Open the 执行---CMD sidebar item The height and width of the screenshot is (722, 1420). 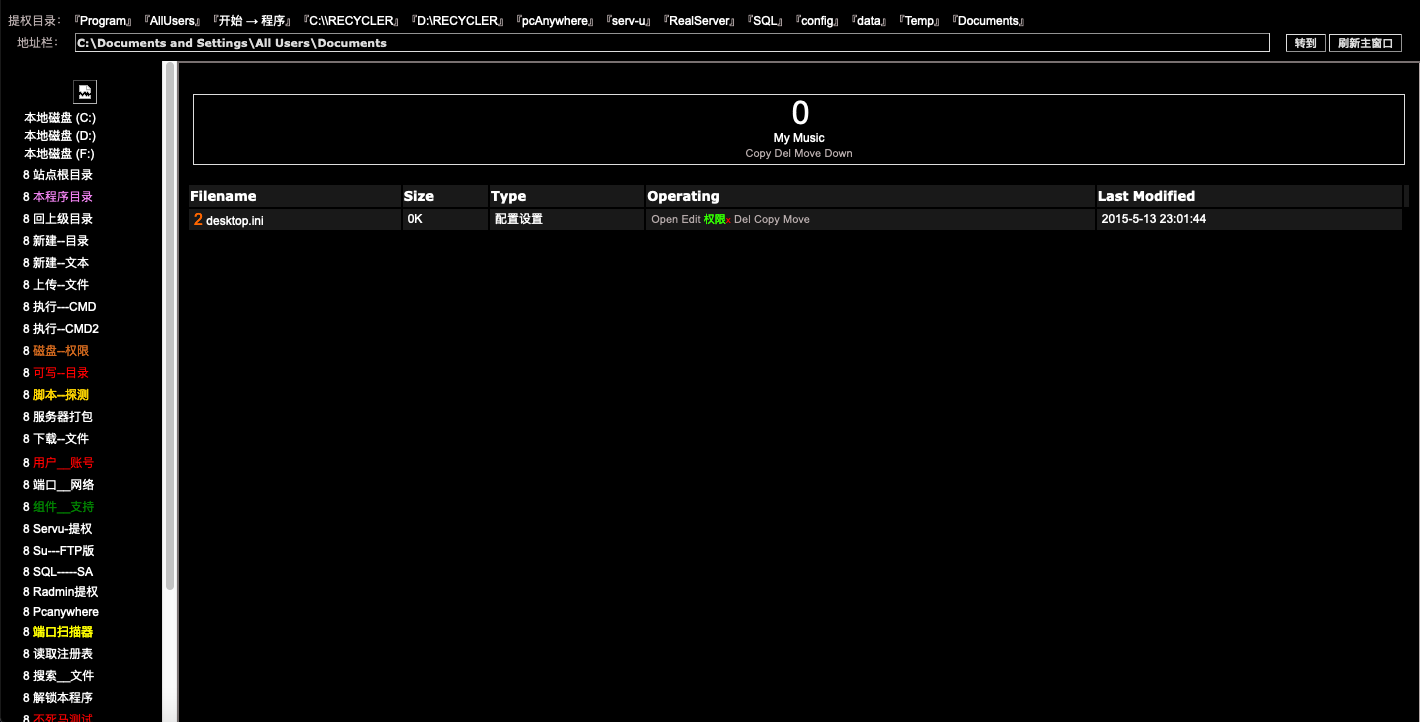(x=65, y=307)
